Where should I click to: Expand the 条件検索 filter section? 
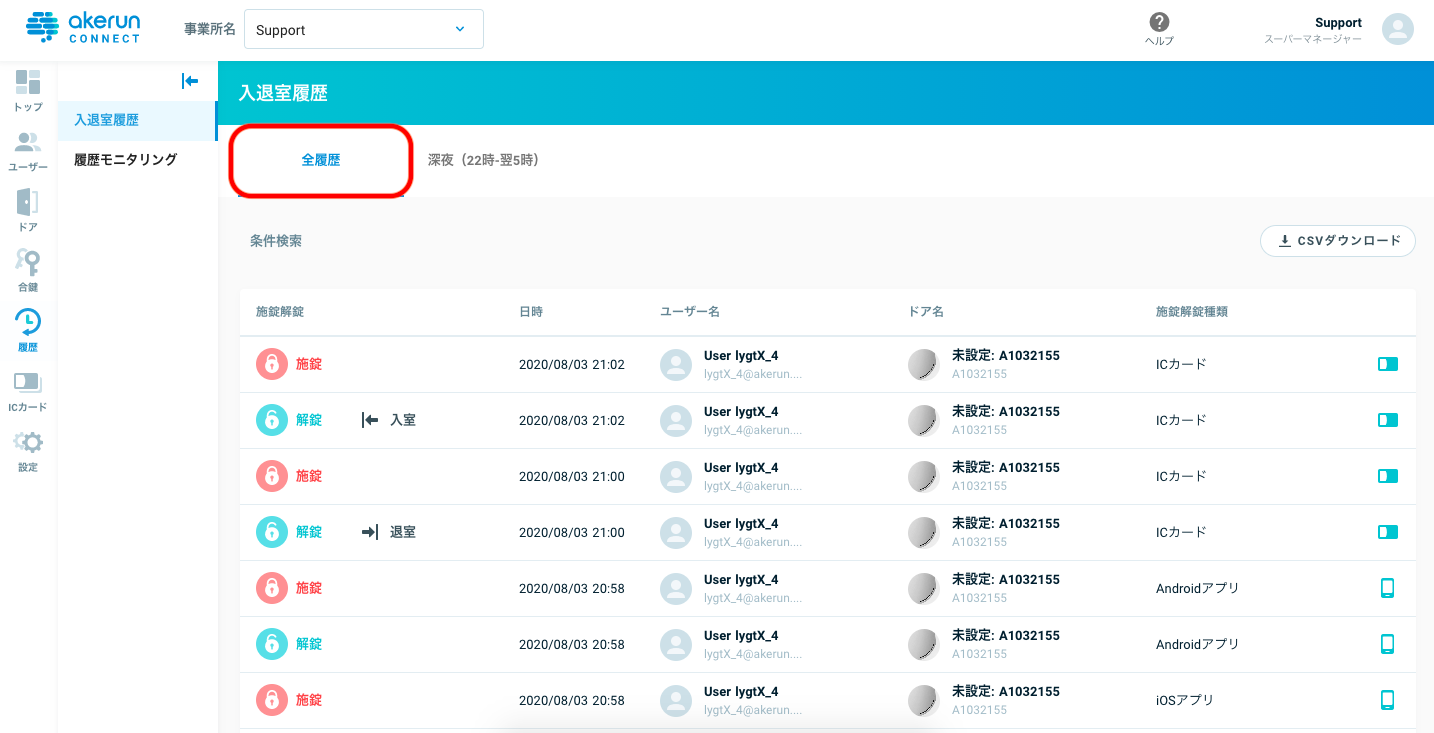tap(276, 241)
